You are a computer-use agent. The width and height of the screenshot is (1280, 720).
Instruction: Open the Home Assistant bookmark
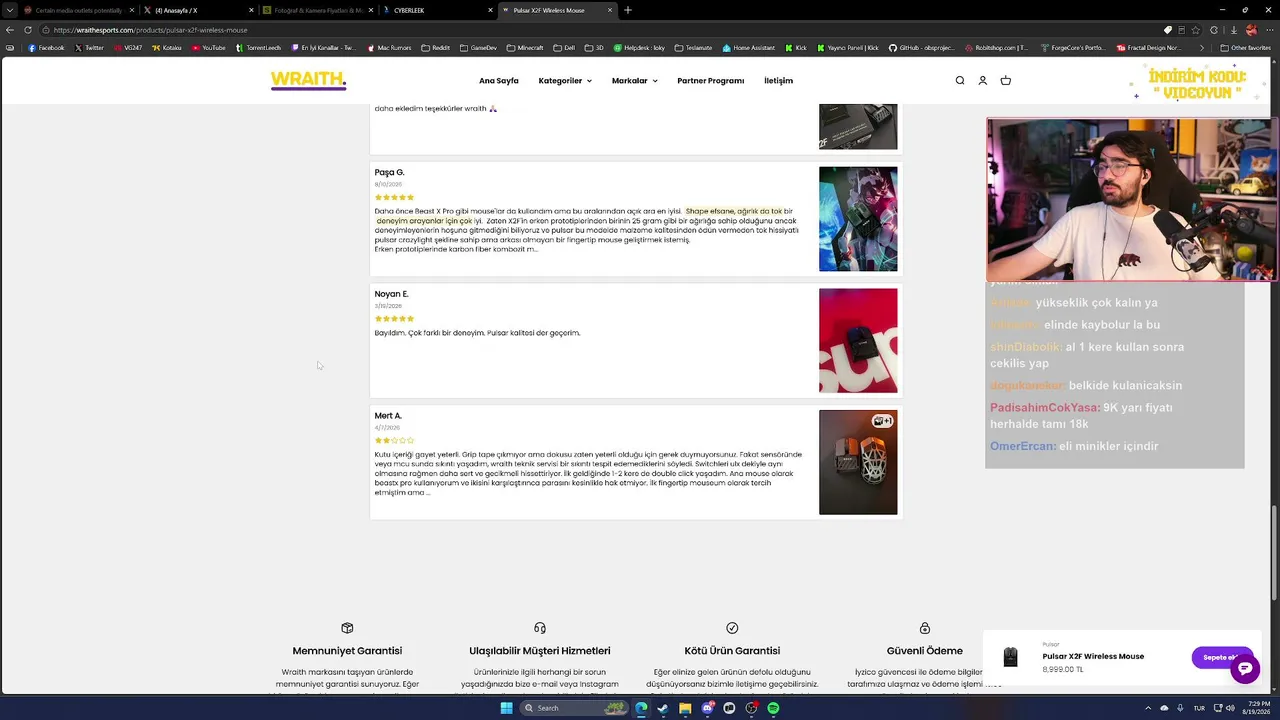749,48
